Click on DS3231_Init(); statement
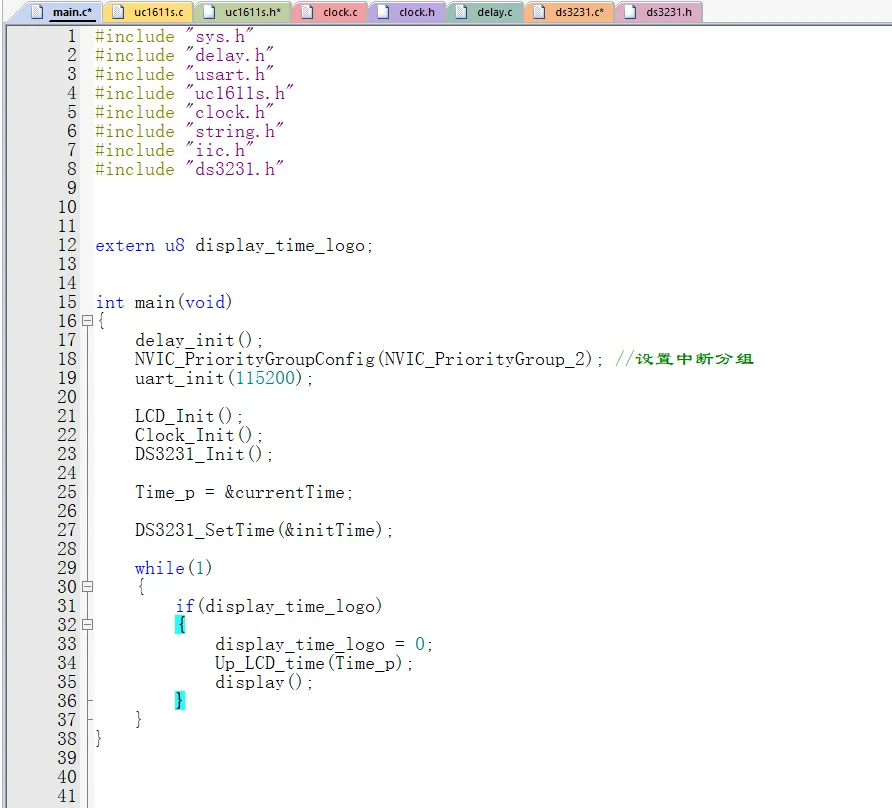 coord(204,454)
